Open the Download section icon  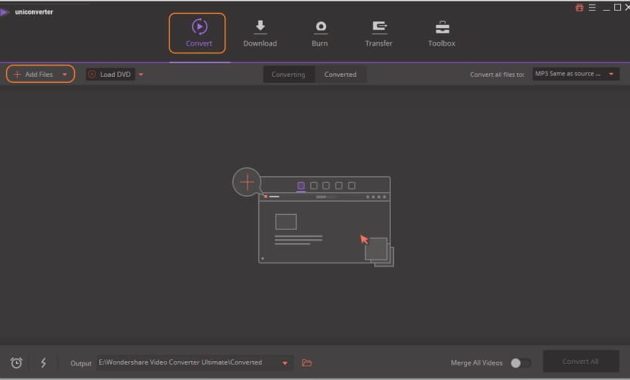[260, 27]
